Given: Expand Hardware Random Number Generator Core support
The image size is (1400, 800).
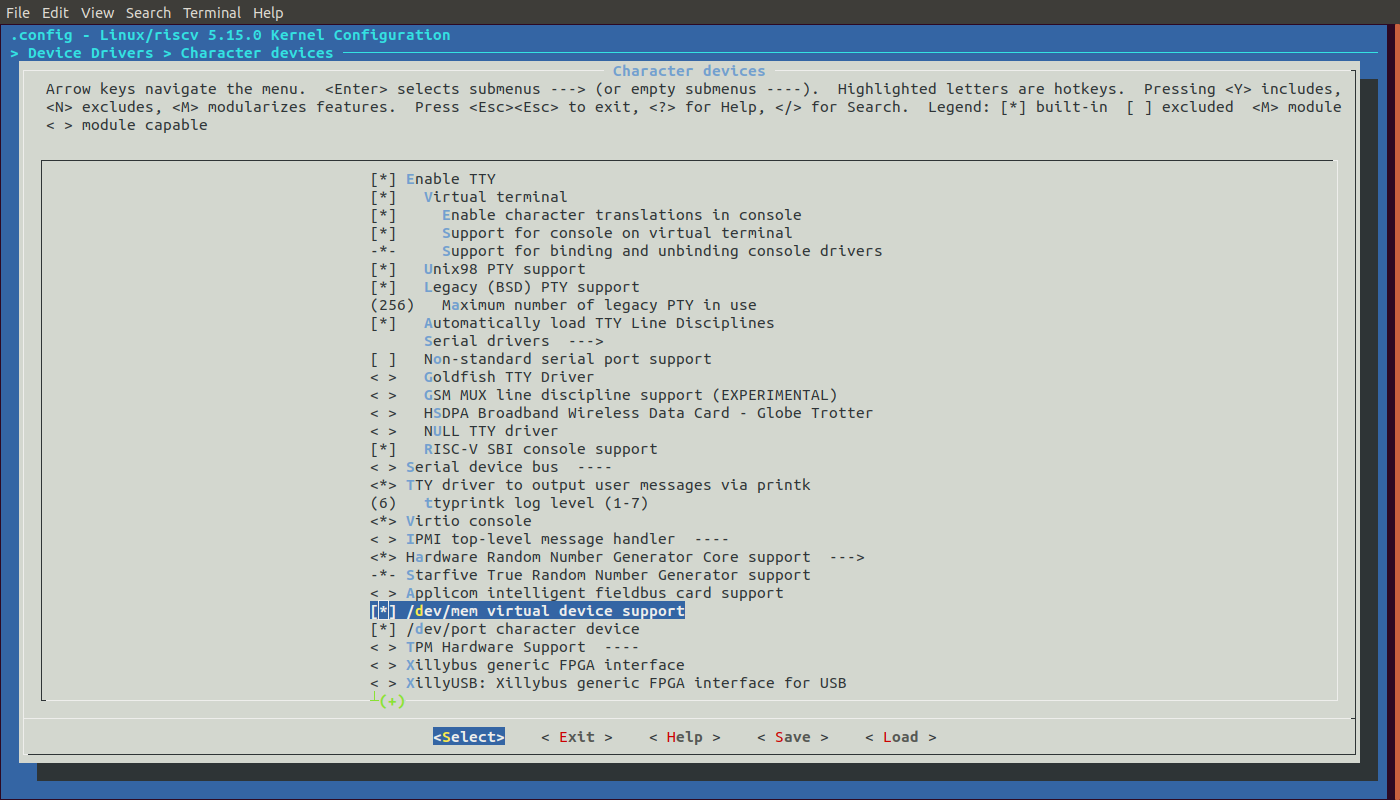Looking at the screenshot, I should tap(634, 557).
